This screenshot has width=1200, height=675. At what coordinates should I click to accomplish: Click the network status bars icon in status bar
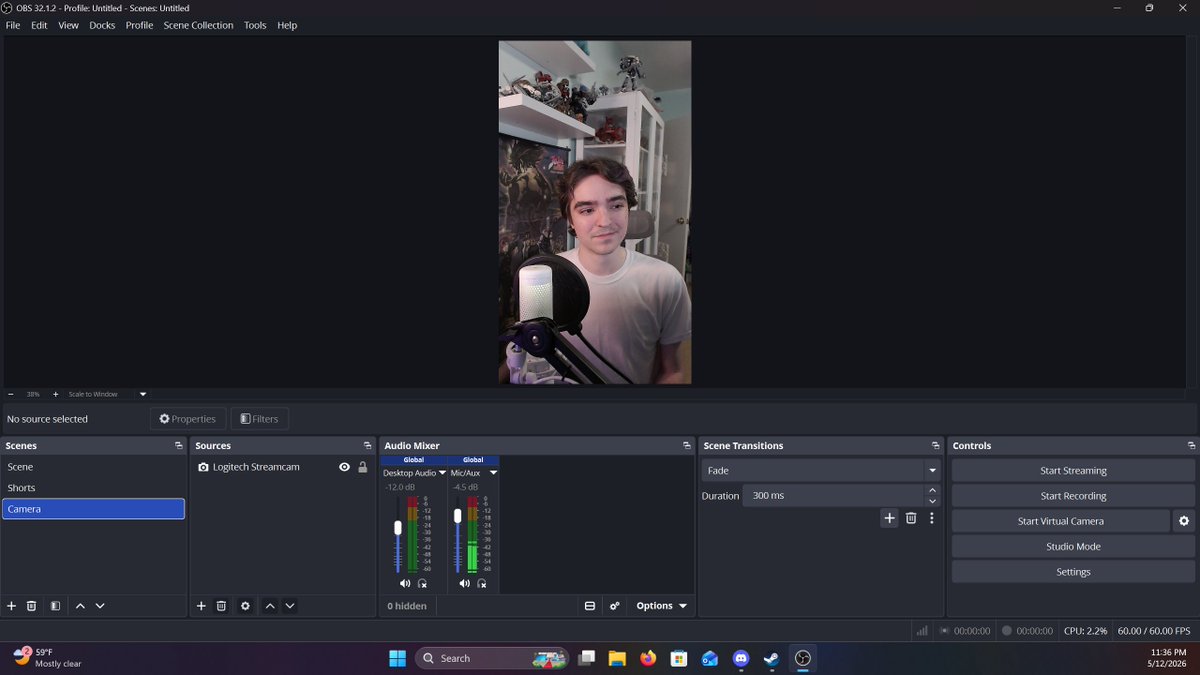coord(922,631)
